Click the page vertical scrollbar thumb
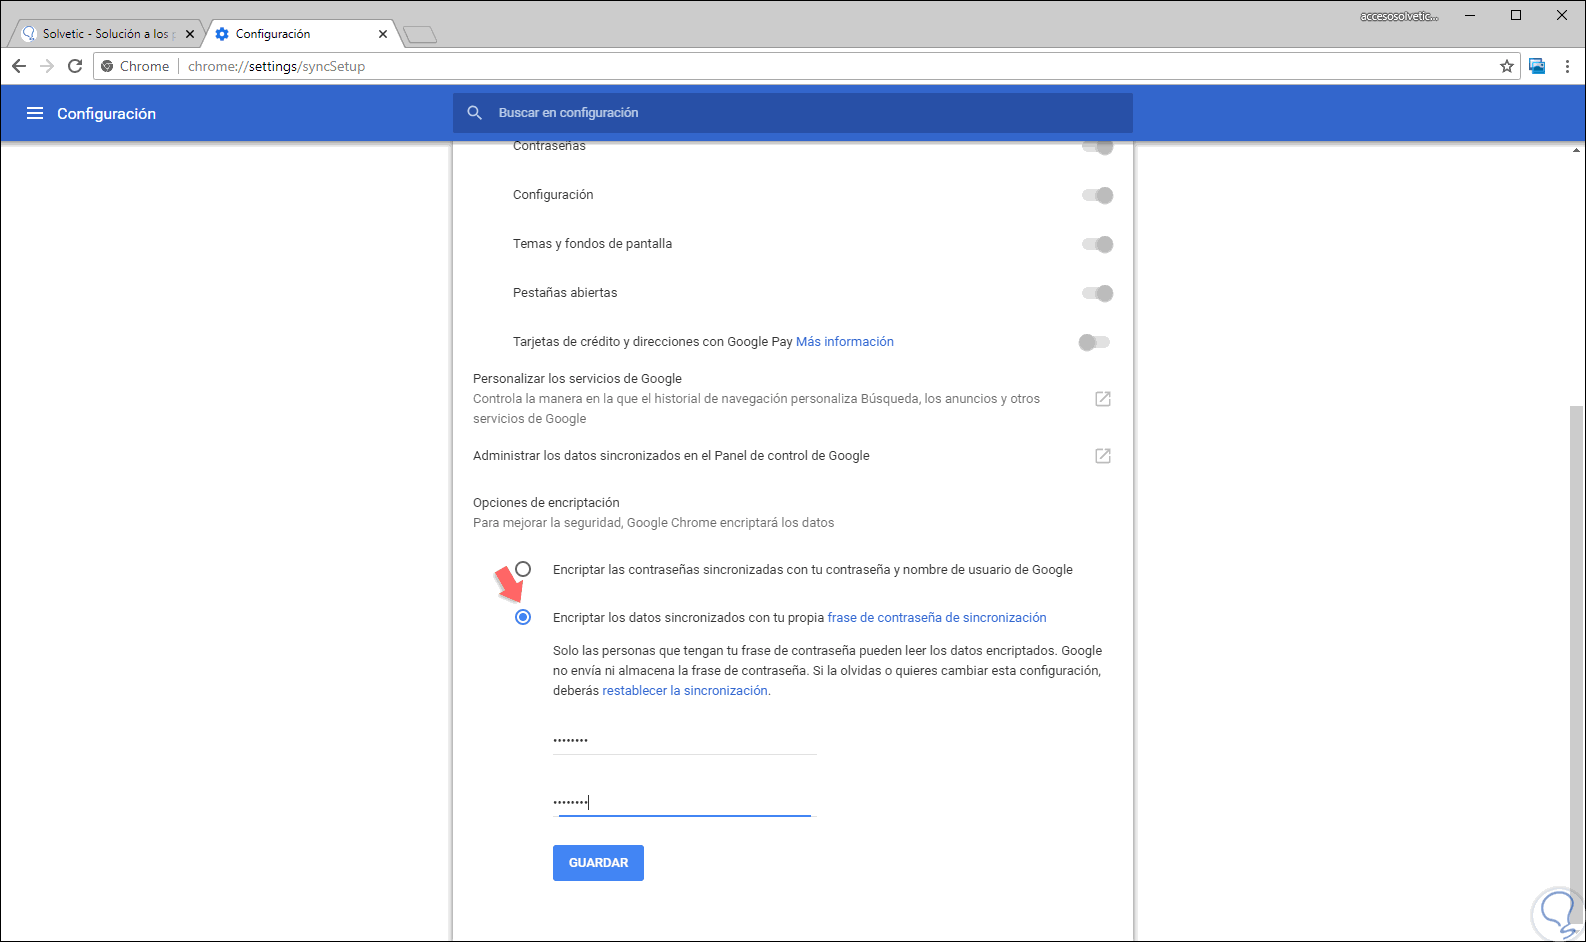The image size is (1586, 942). [x=1577, y=665]
